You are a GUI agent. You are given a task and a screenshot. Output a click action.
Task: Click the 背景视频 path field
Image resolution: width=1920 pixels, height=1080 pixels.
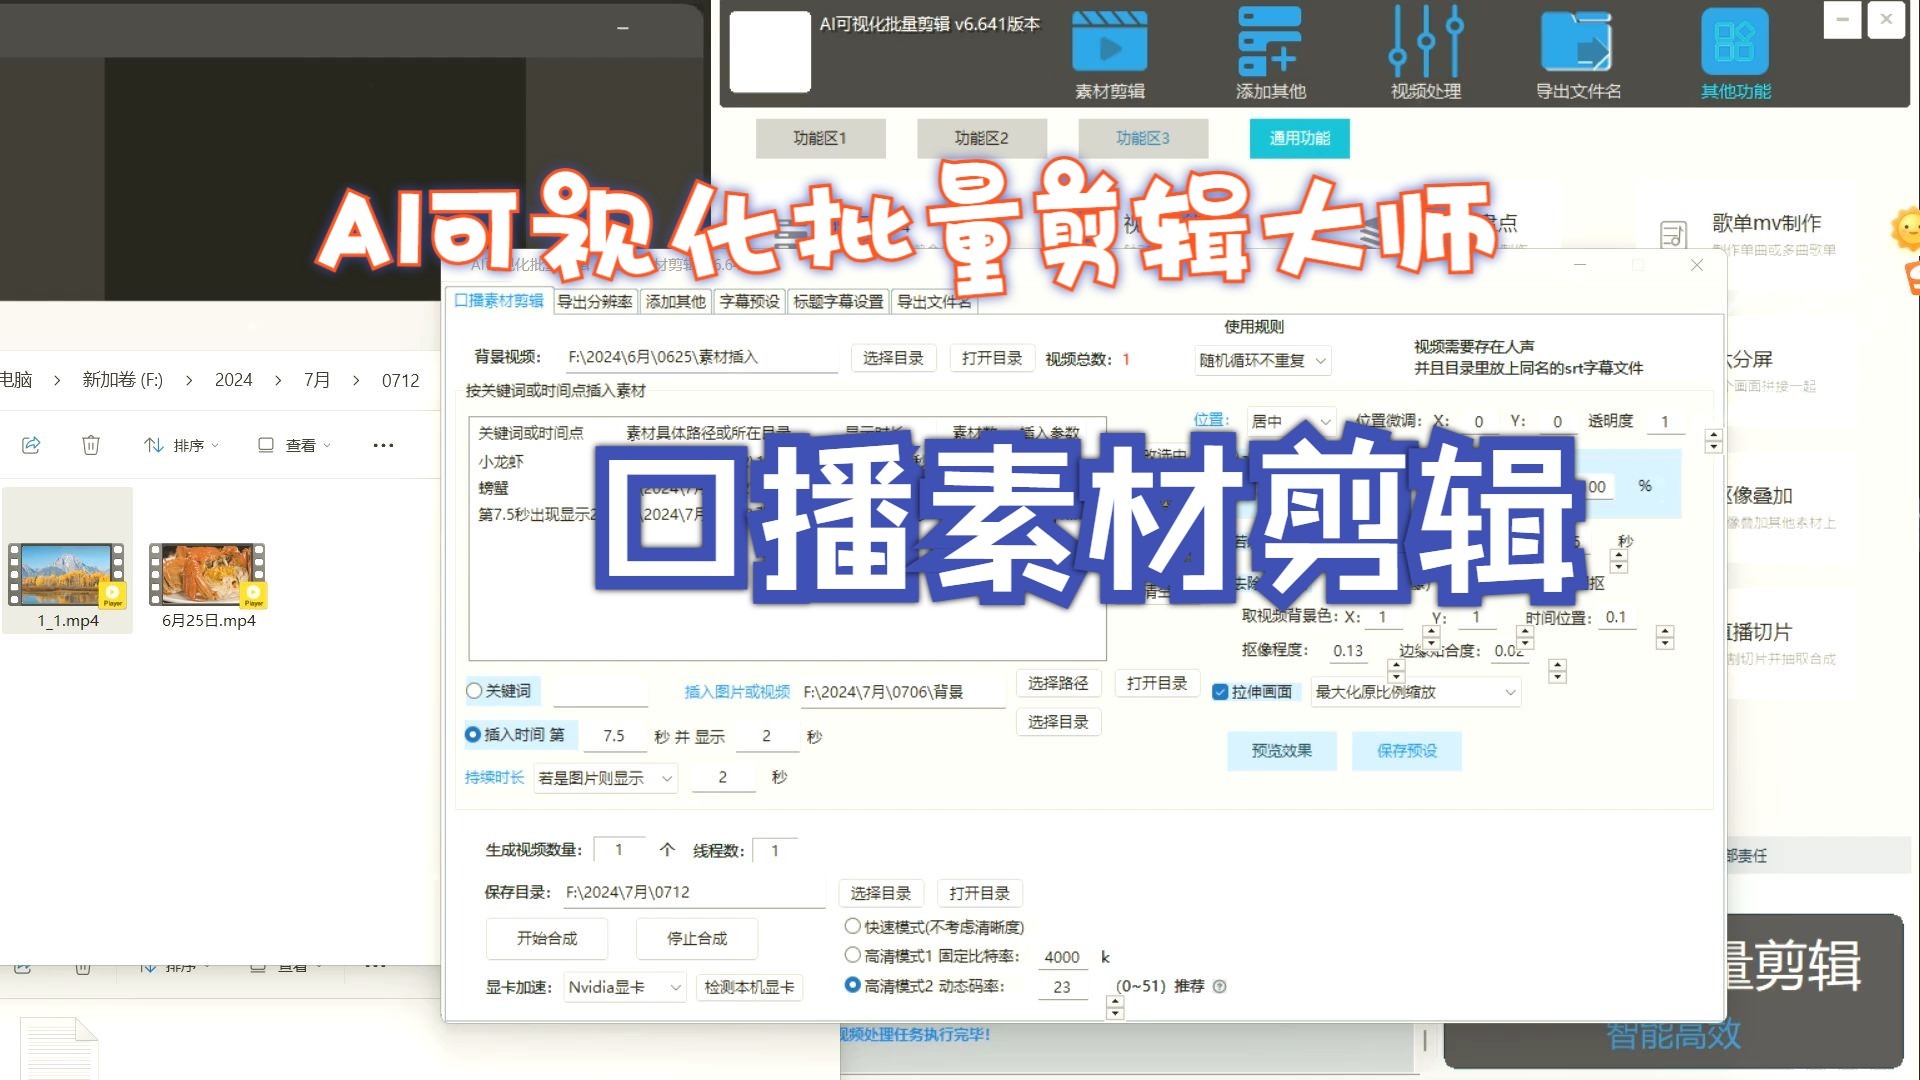(x=701, y=357)
